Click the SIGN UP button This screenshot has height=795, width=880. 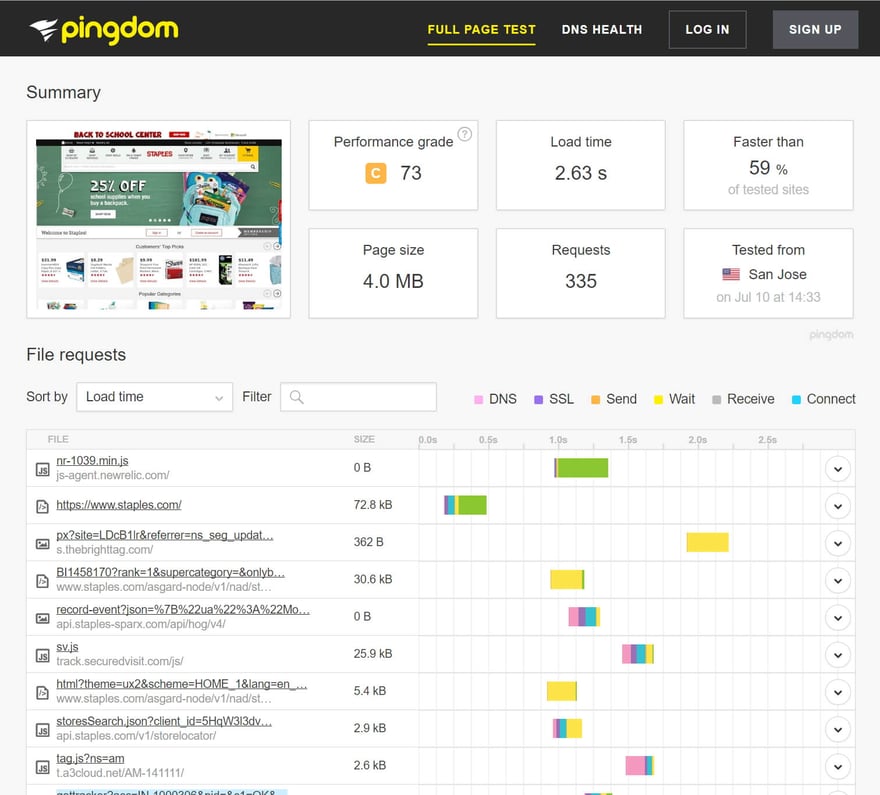click(815, 29)
